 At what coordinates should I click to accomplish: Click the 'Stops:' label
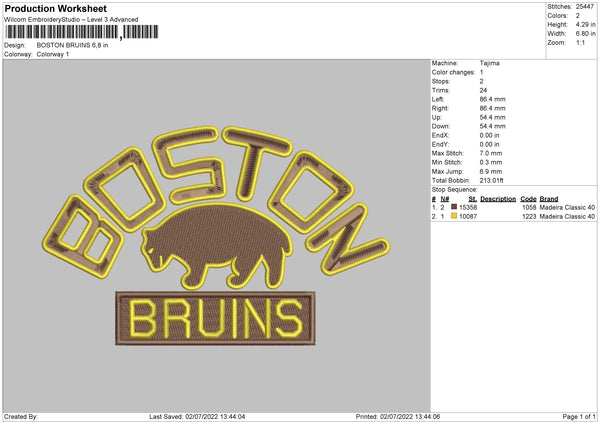pos(440,82)
